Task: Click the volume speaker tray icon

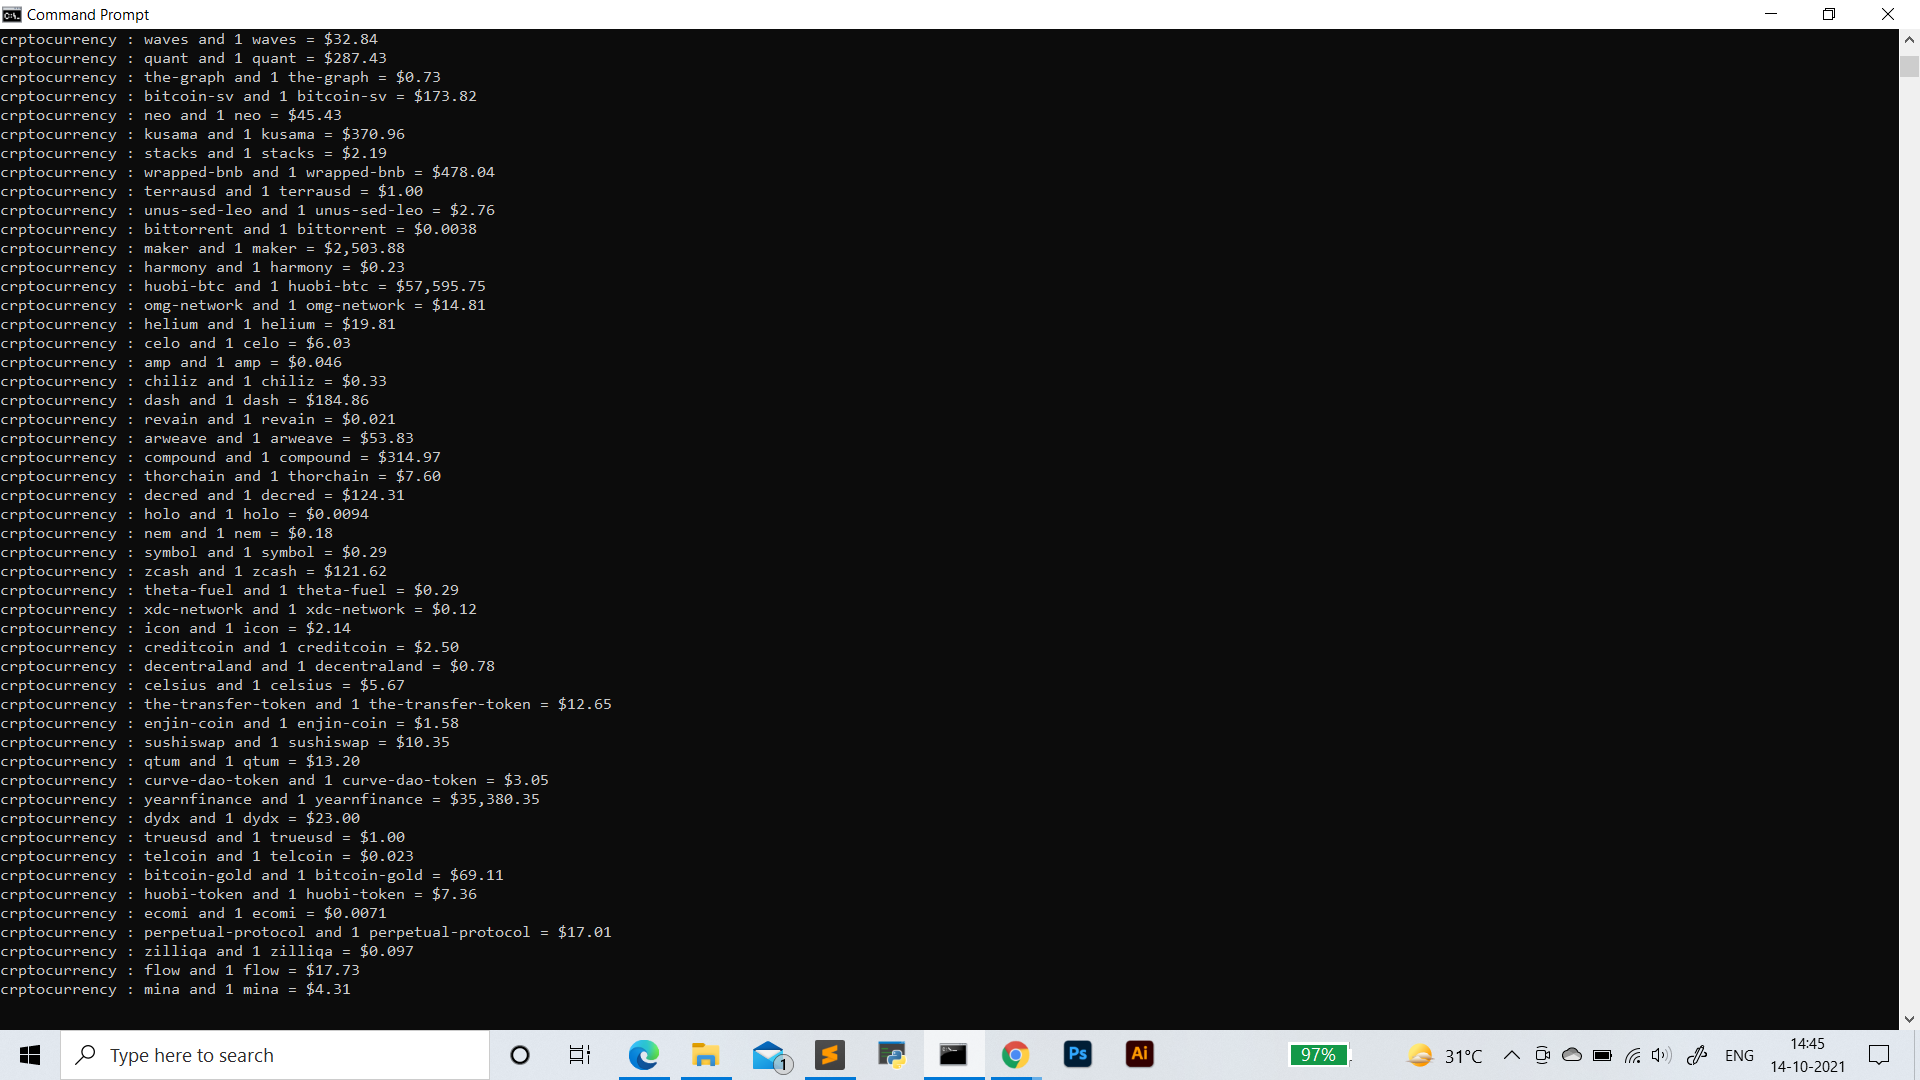Action: click(1662, 1055)
